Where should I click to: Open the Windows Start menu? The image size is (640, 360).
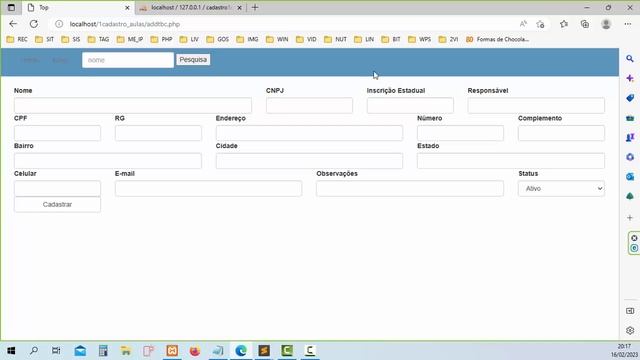(x=11, y=351)
